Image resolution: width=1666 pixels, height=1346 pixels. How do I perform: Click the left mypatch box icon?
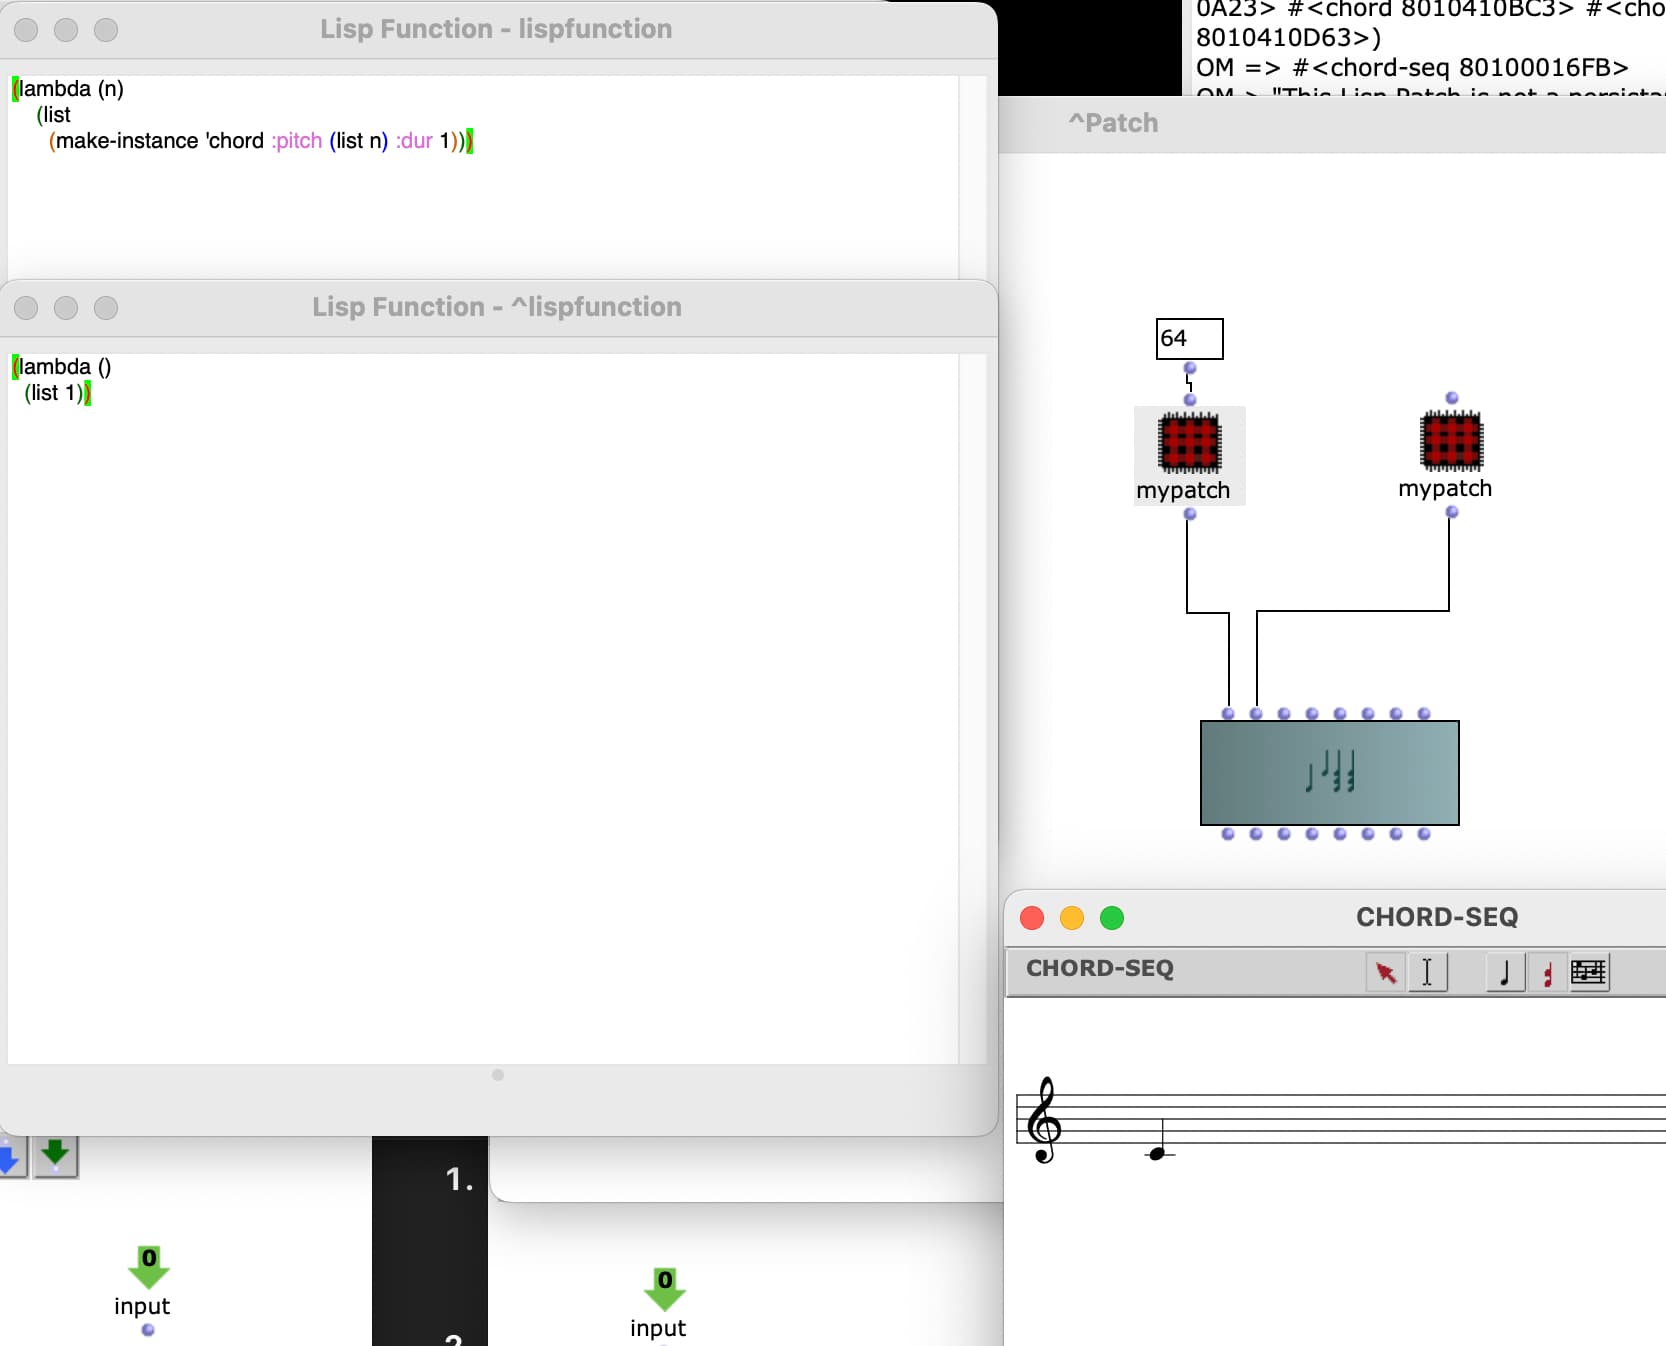pos(1189,442)
